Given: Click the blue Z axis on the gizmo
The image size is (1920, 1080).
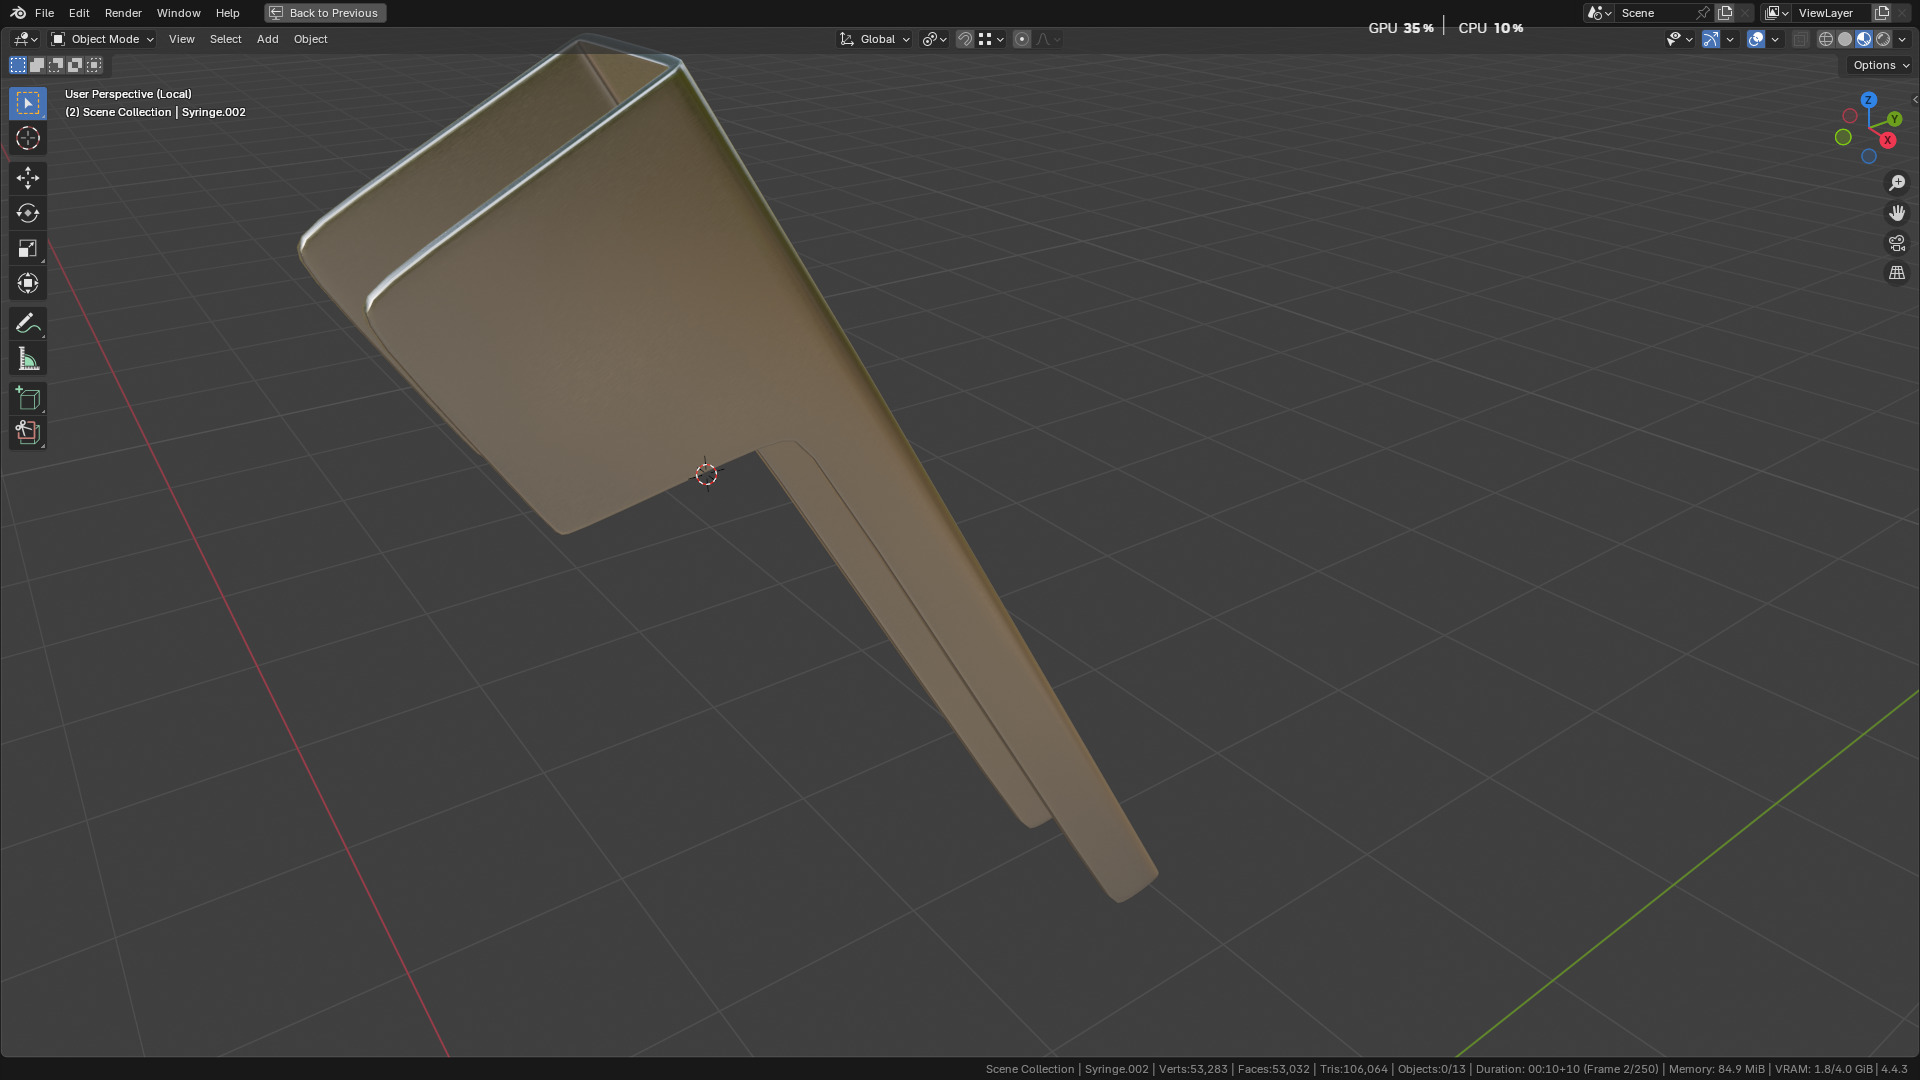Looking at the screenshot, I should [x=1868, y=100].
